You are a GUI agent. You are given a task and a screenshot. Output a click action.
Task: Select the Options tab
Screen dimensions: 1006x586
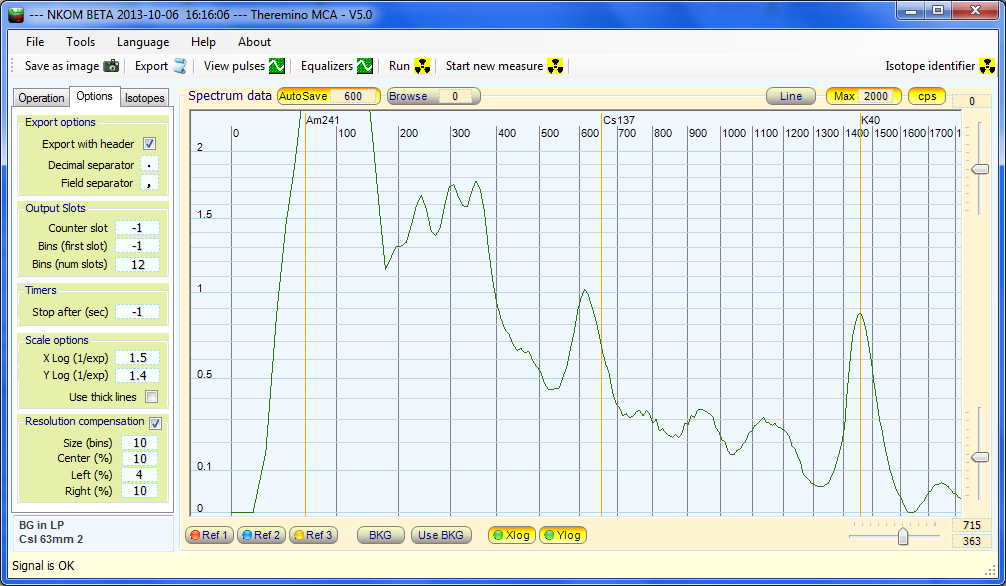pos(94,96)
